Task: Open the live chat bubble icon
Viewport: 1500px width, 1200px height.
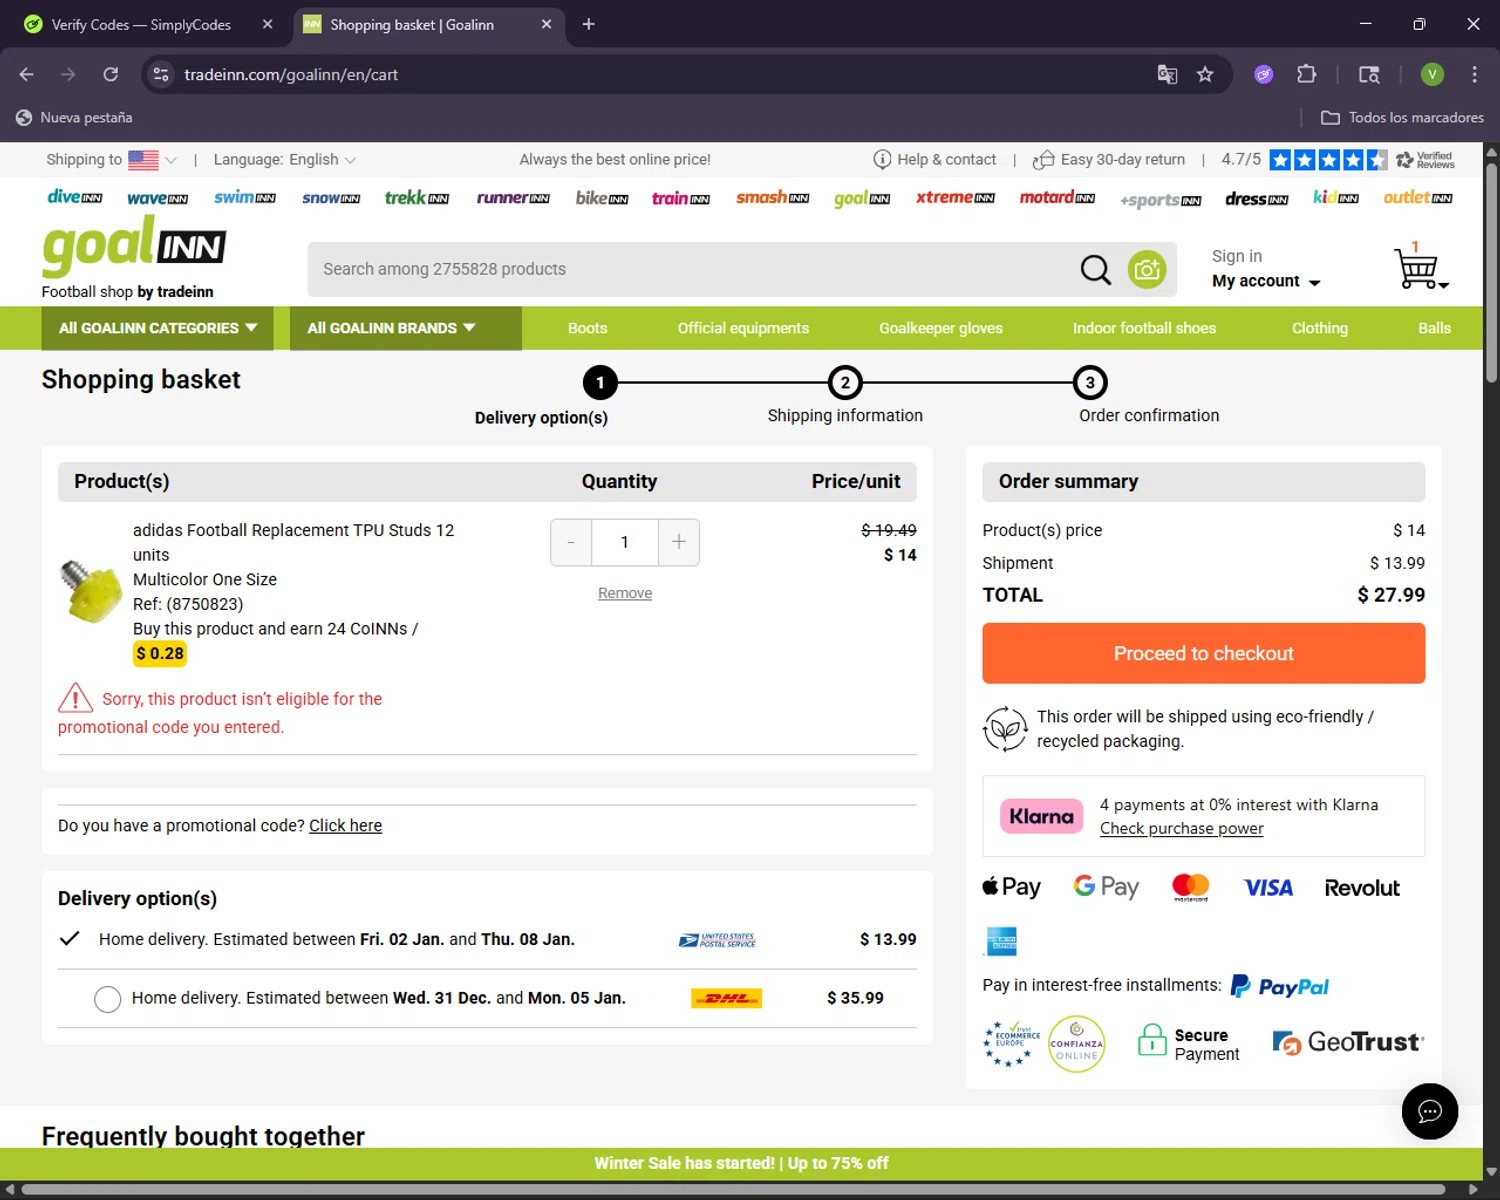Action: point(1429,1111)
